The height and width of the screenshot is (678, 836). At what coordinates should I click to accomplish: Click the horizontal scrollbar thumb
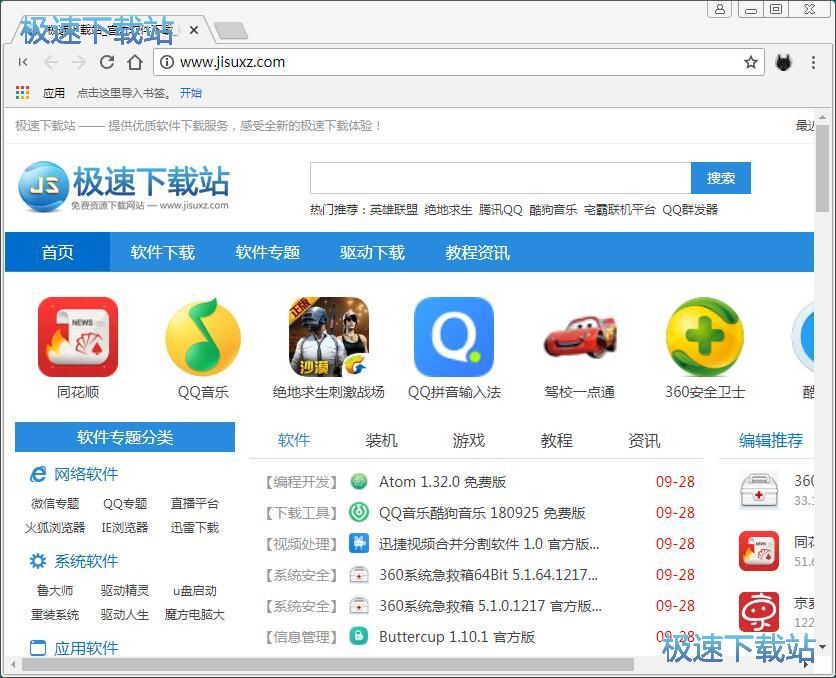click(327, 665)
